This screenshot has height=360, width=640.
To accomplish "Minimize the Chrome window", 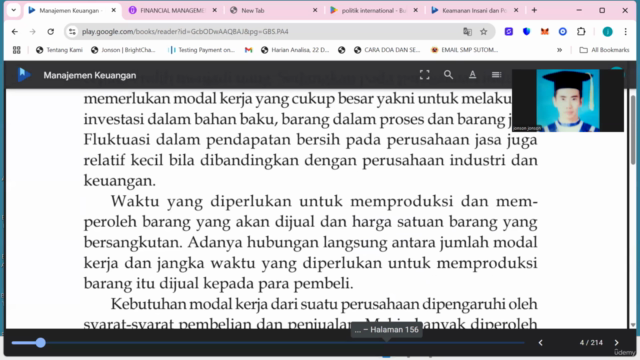I will coord(579,10).
